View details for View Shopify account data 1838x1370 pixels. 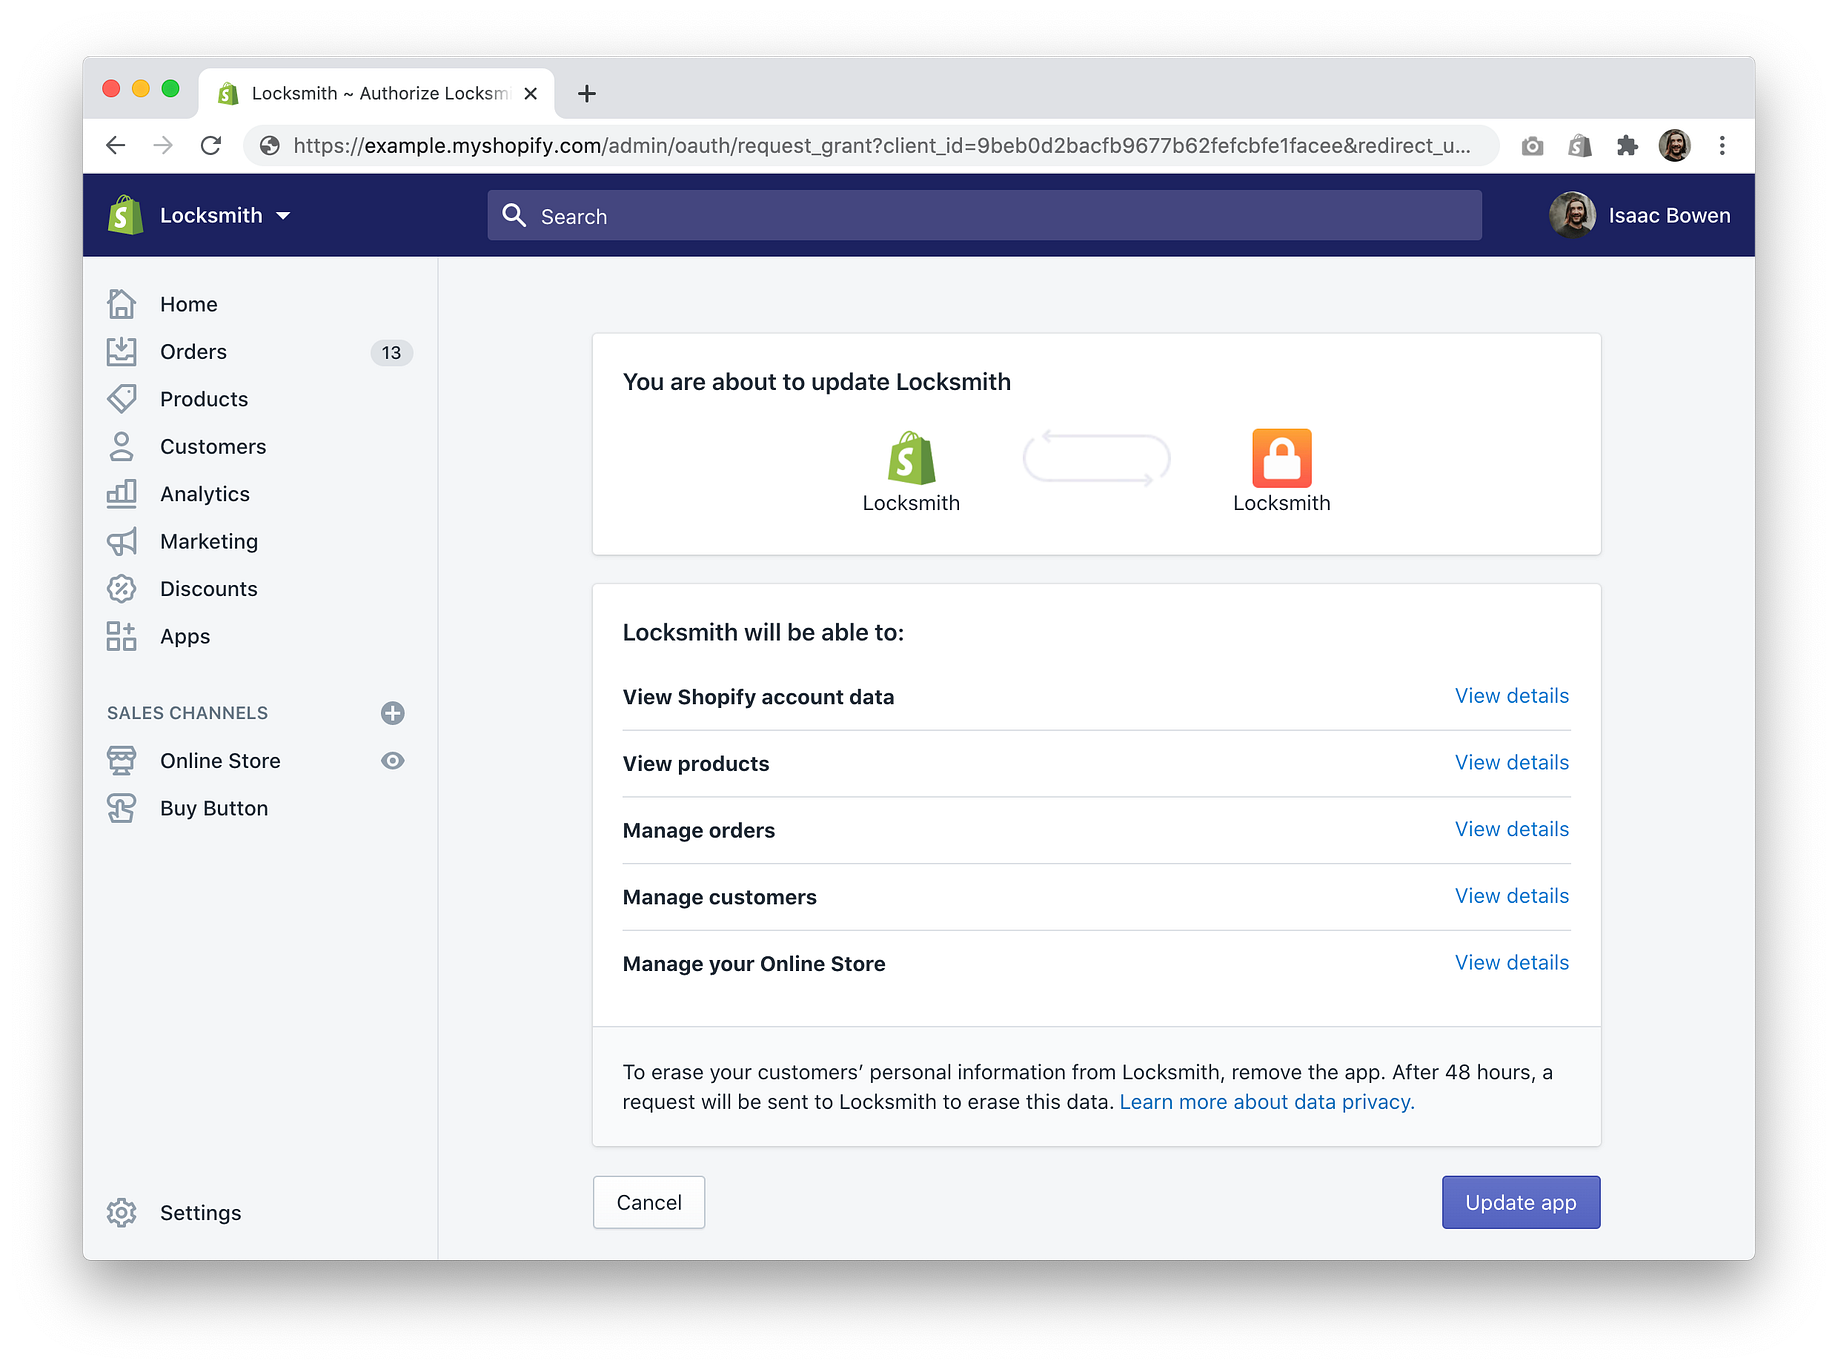click(x=1511, y=696)
